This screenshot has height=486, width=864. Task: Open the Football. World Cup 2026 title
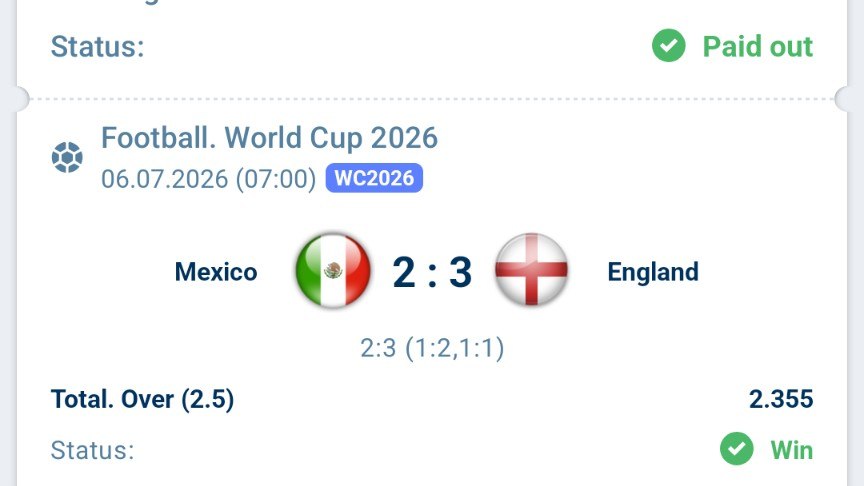(x=269, y=138)
